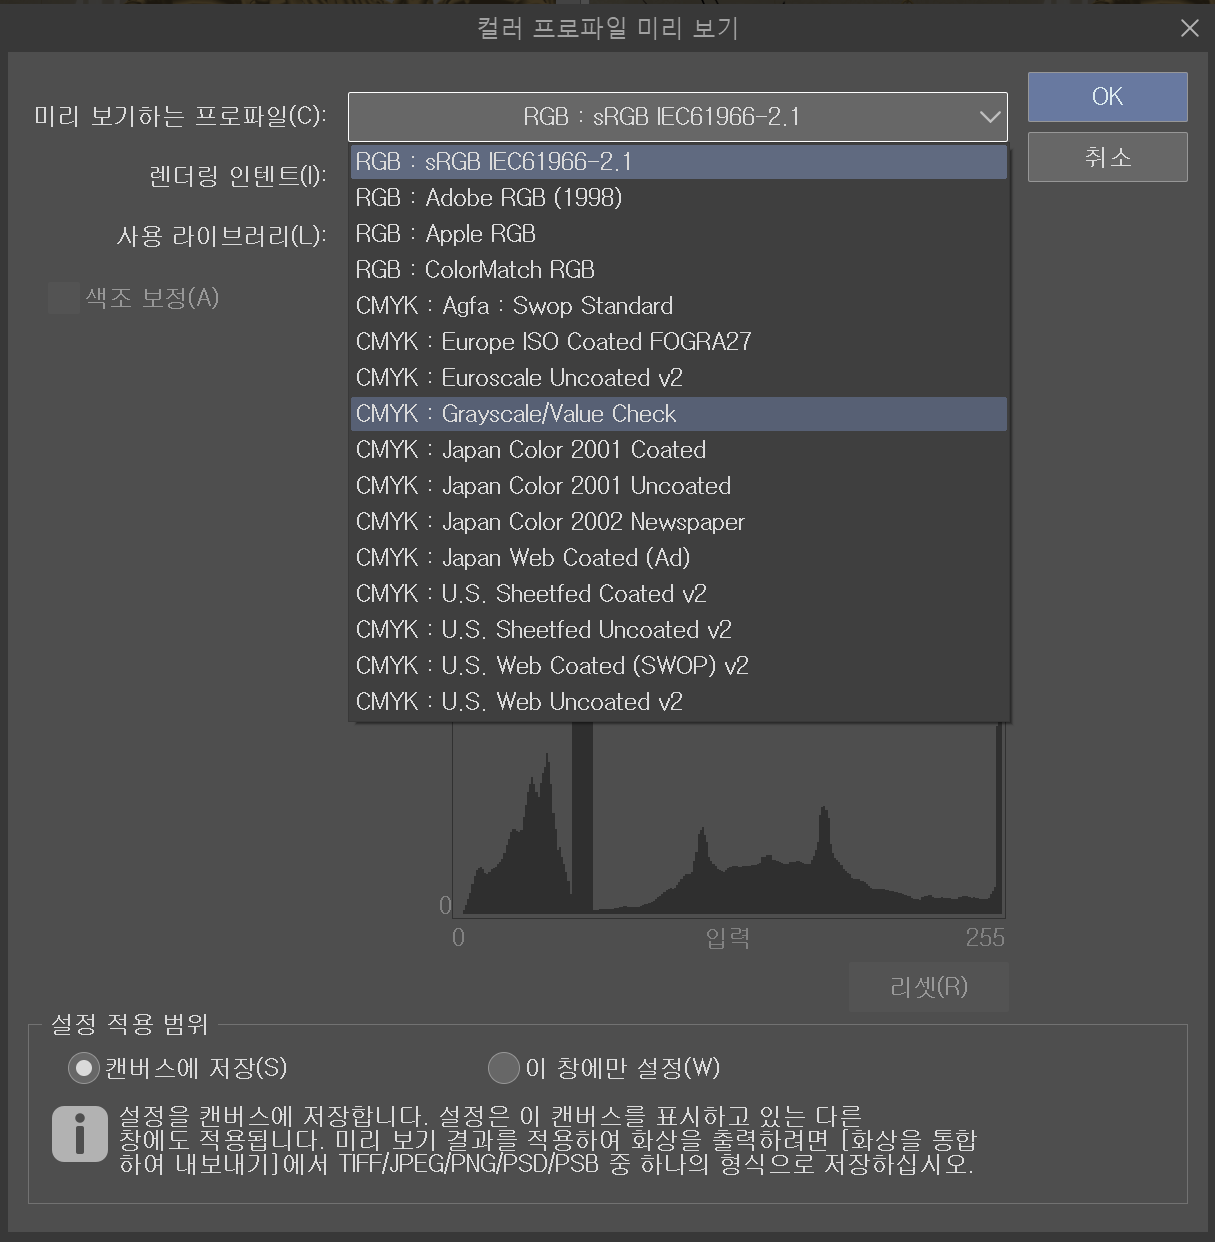
Task: Choose CMYK : Europe ISO Coated FOGRA27
Action: tap(678, 342)
